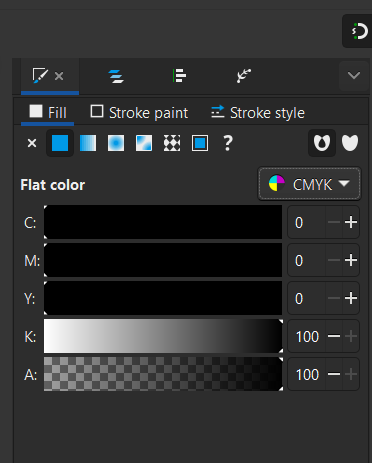This screenshot has height=463, width=372.
Task: Toggle the nonzero solid fill rule button
Action: click(350, 143)
